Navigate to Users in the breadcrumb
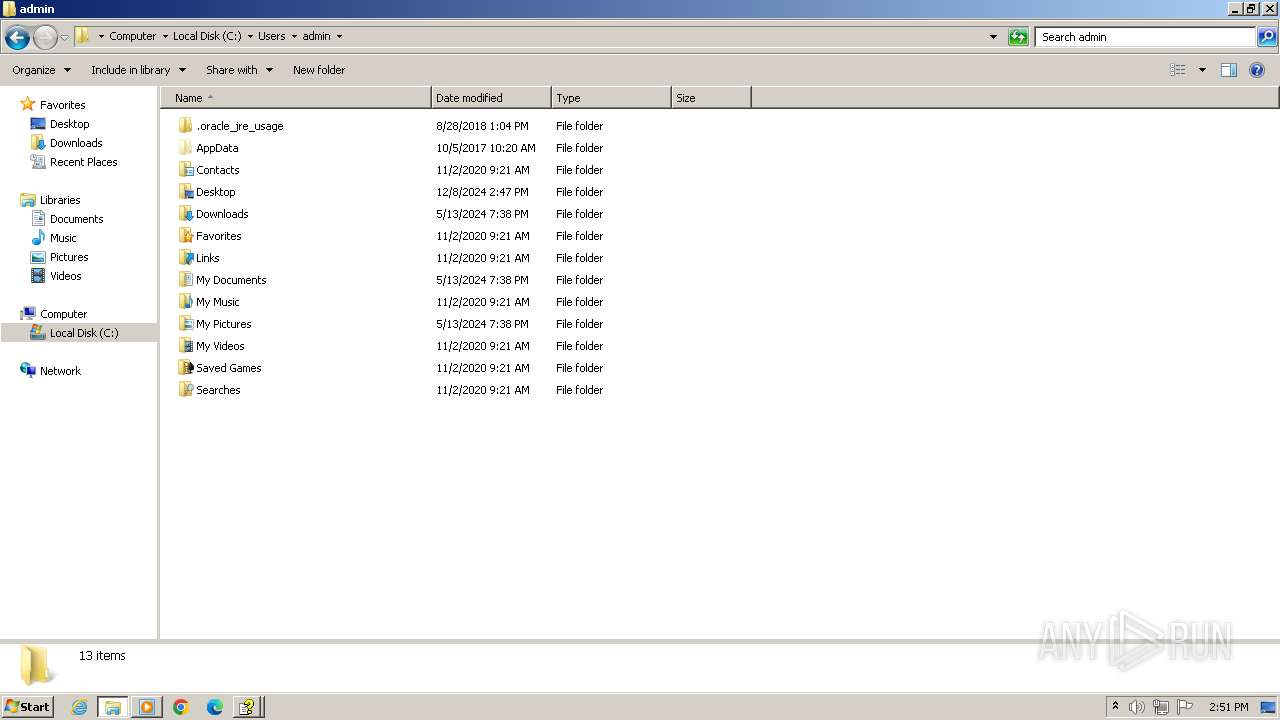Viewport: 1280px width, 720px height. pos(271,37)
